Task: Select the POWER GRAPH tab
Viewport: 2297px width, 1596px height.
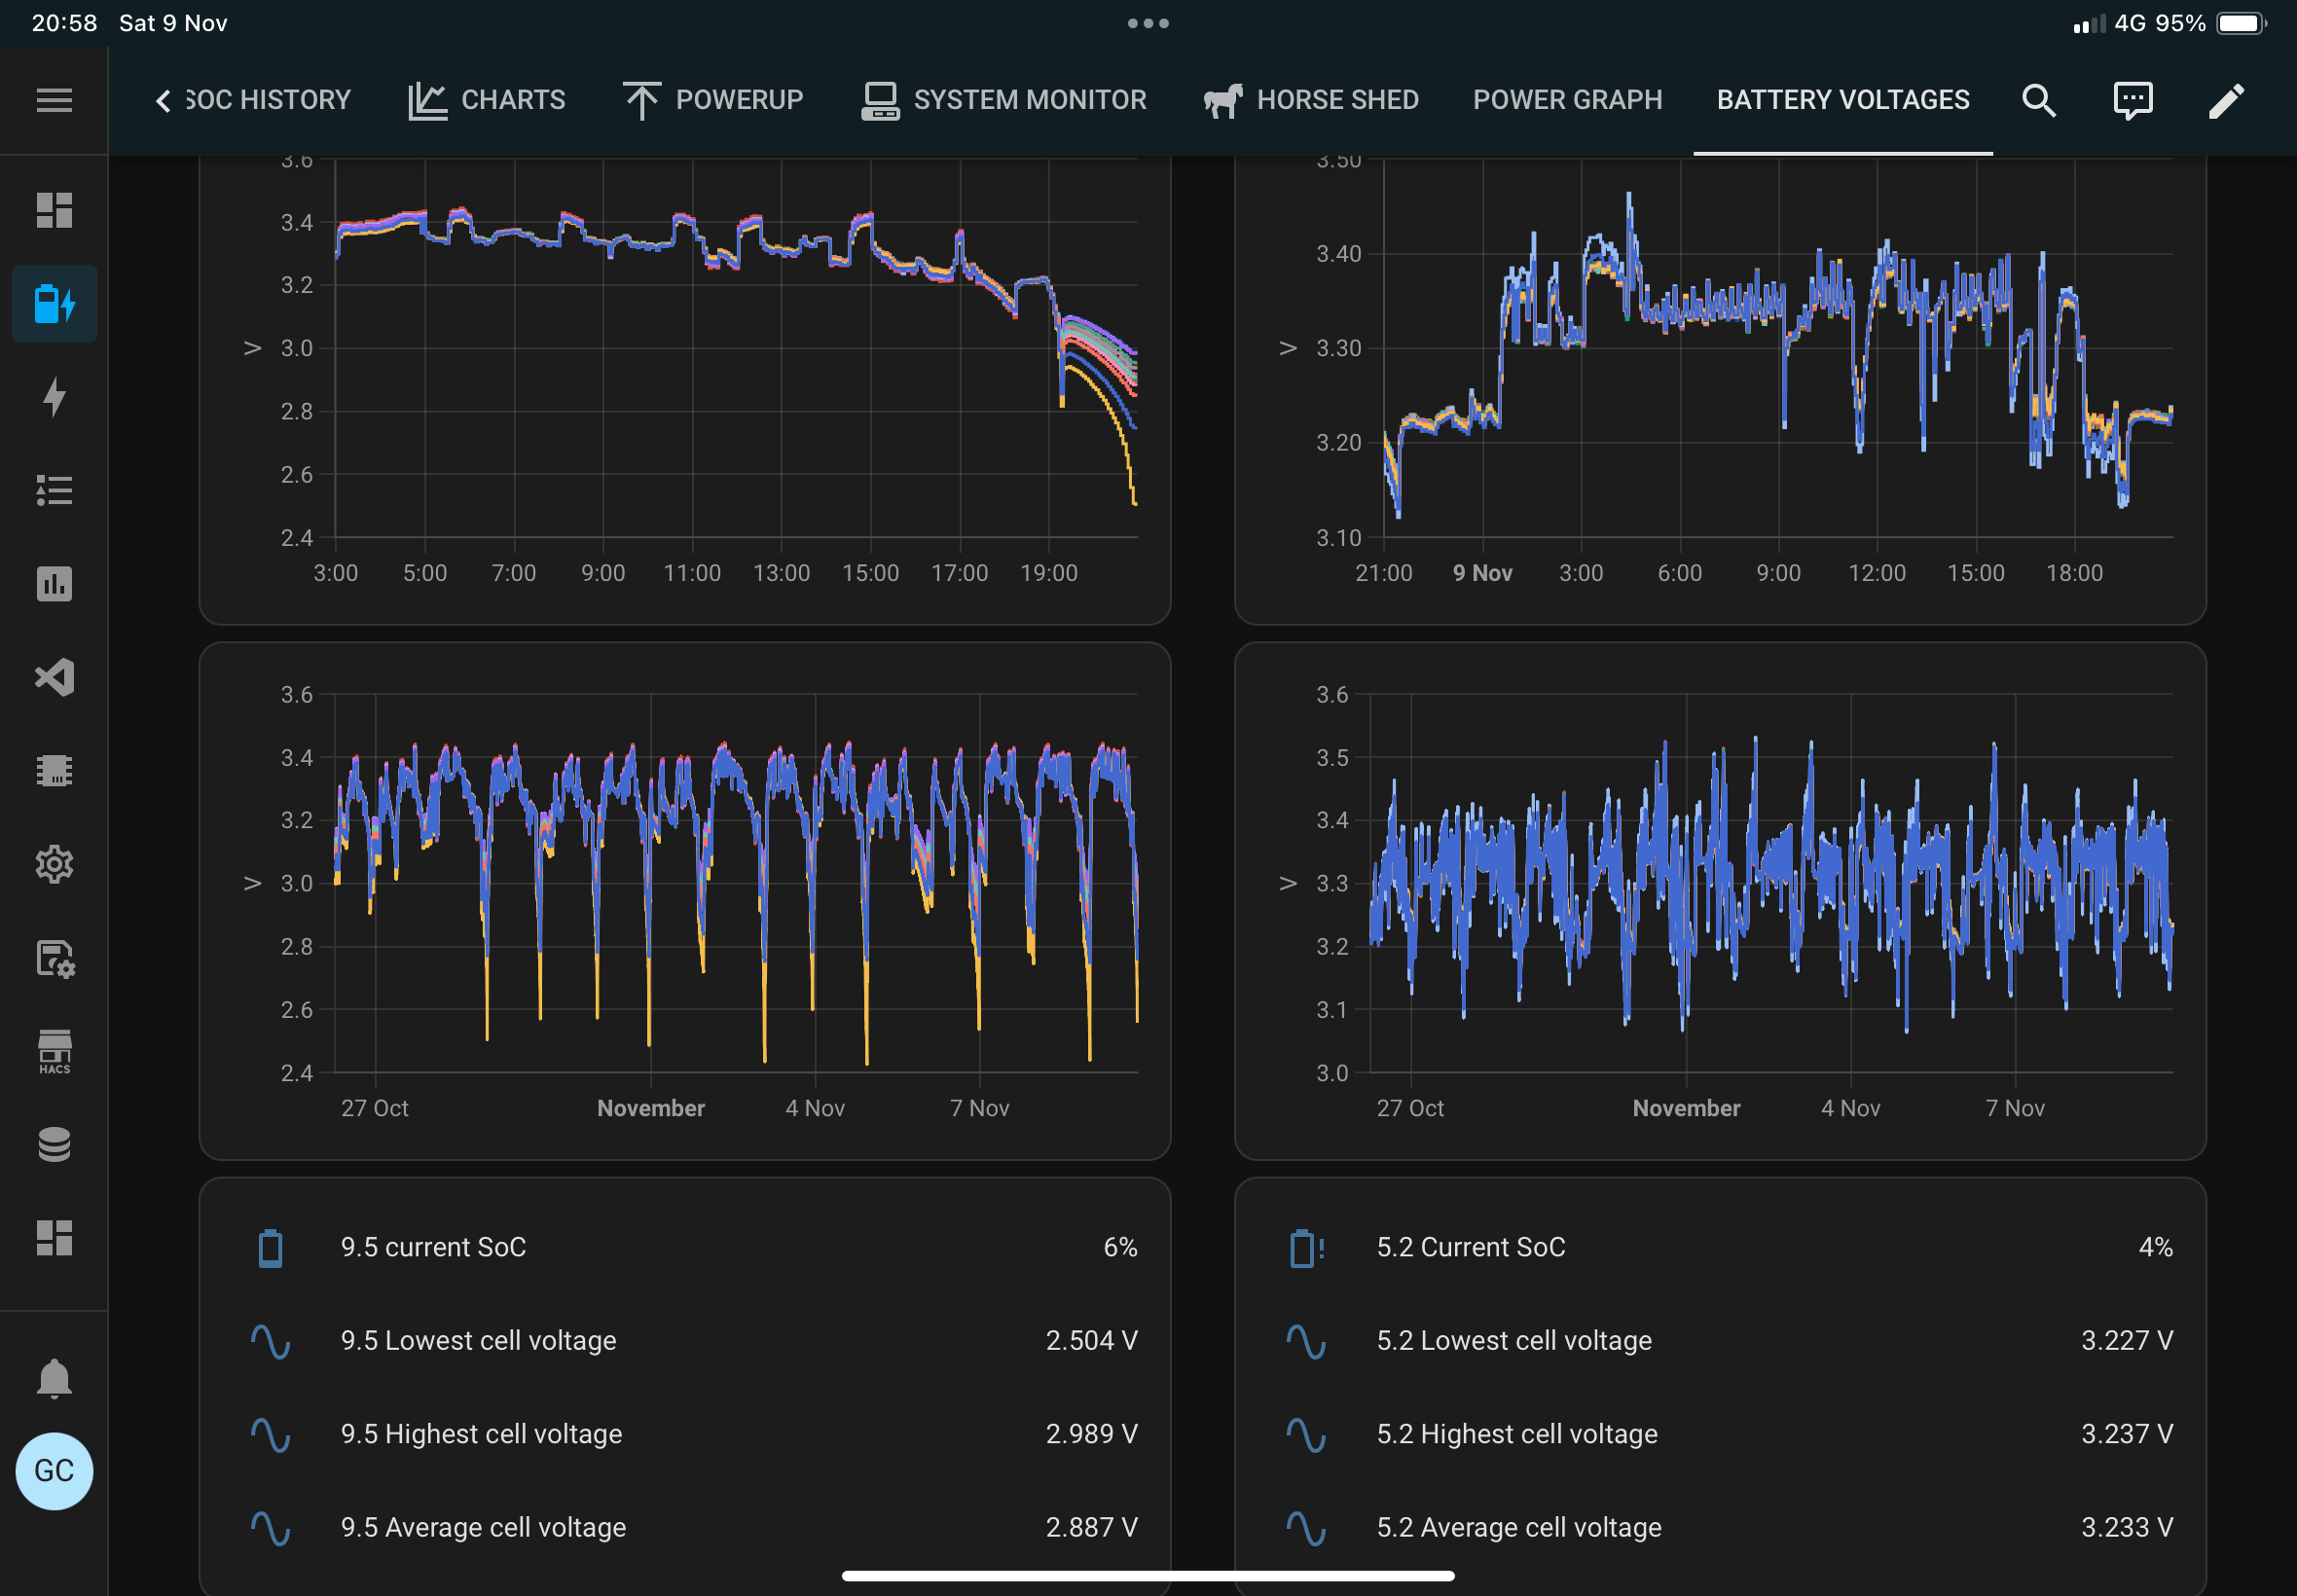Action: point(1567,100)
